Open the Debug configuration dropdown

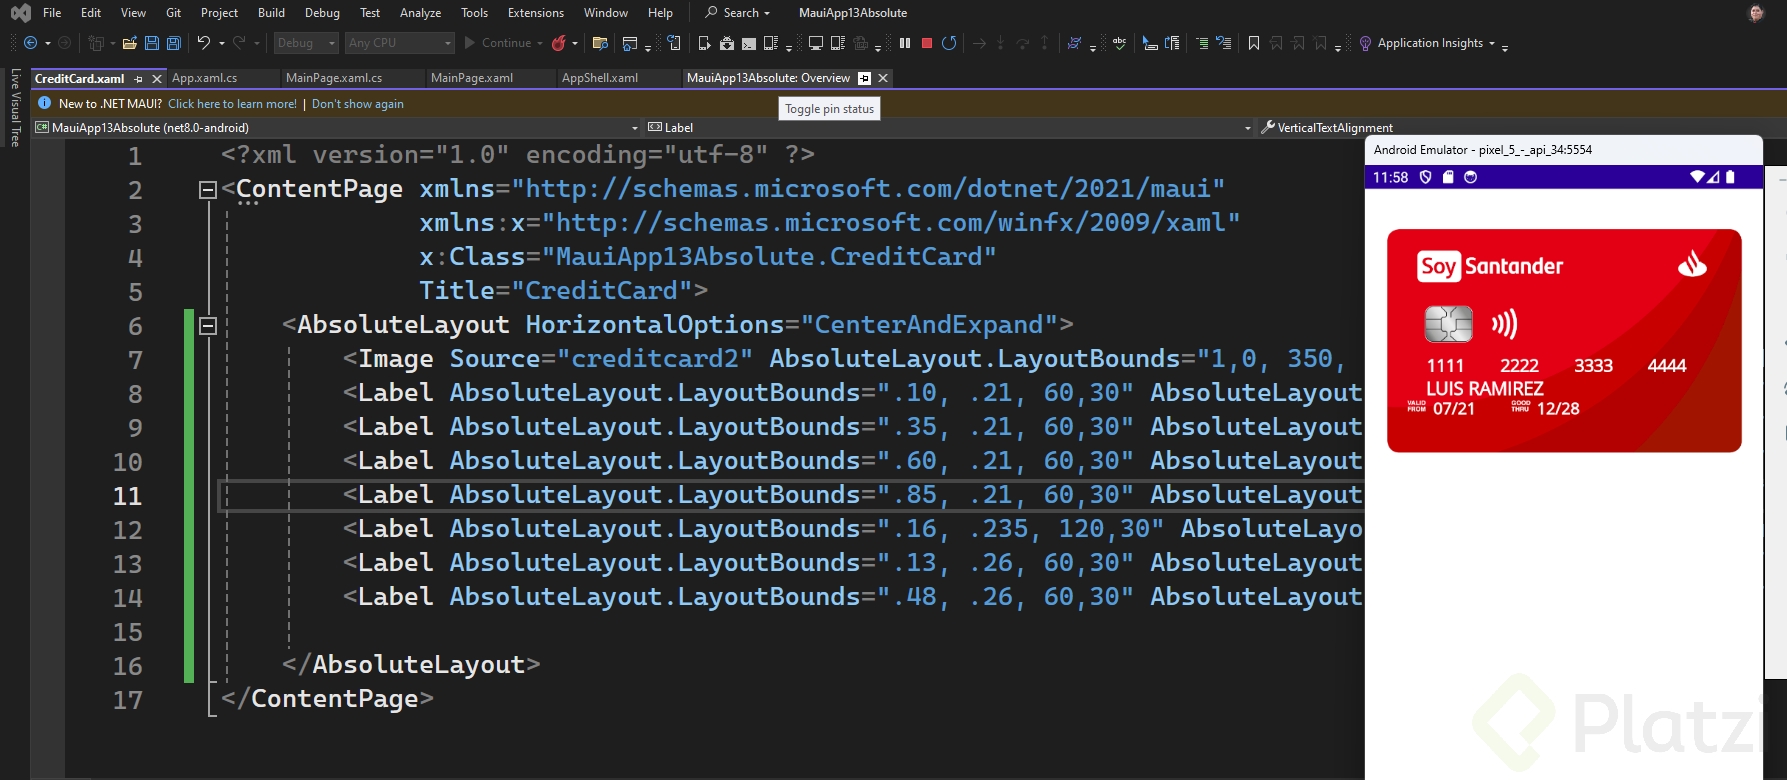click(306, 43)
